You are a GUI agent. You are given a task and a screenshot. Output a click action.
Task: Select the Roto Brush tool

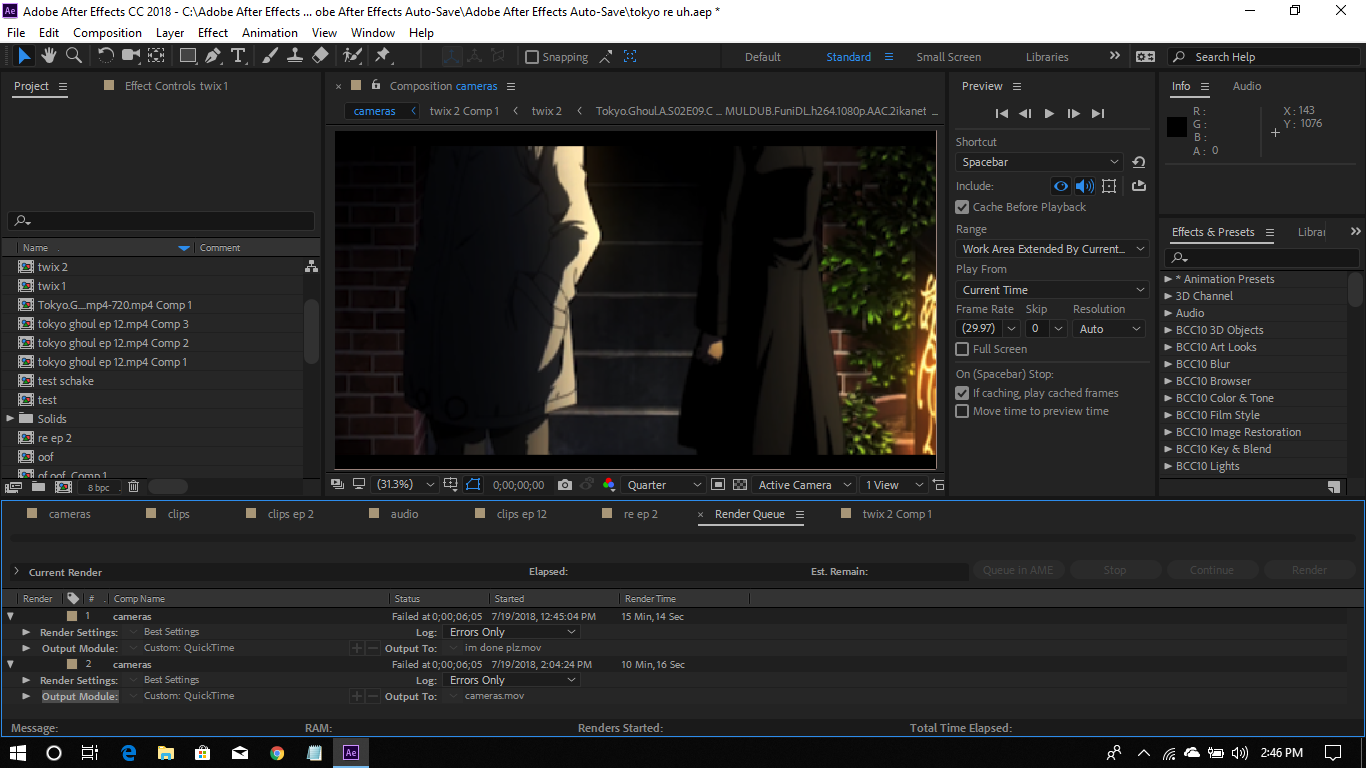coord(352,56)
